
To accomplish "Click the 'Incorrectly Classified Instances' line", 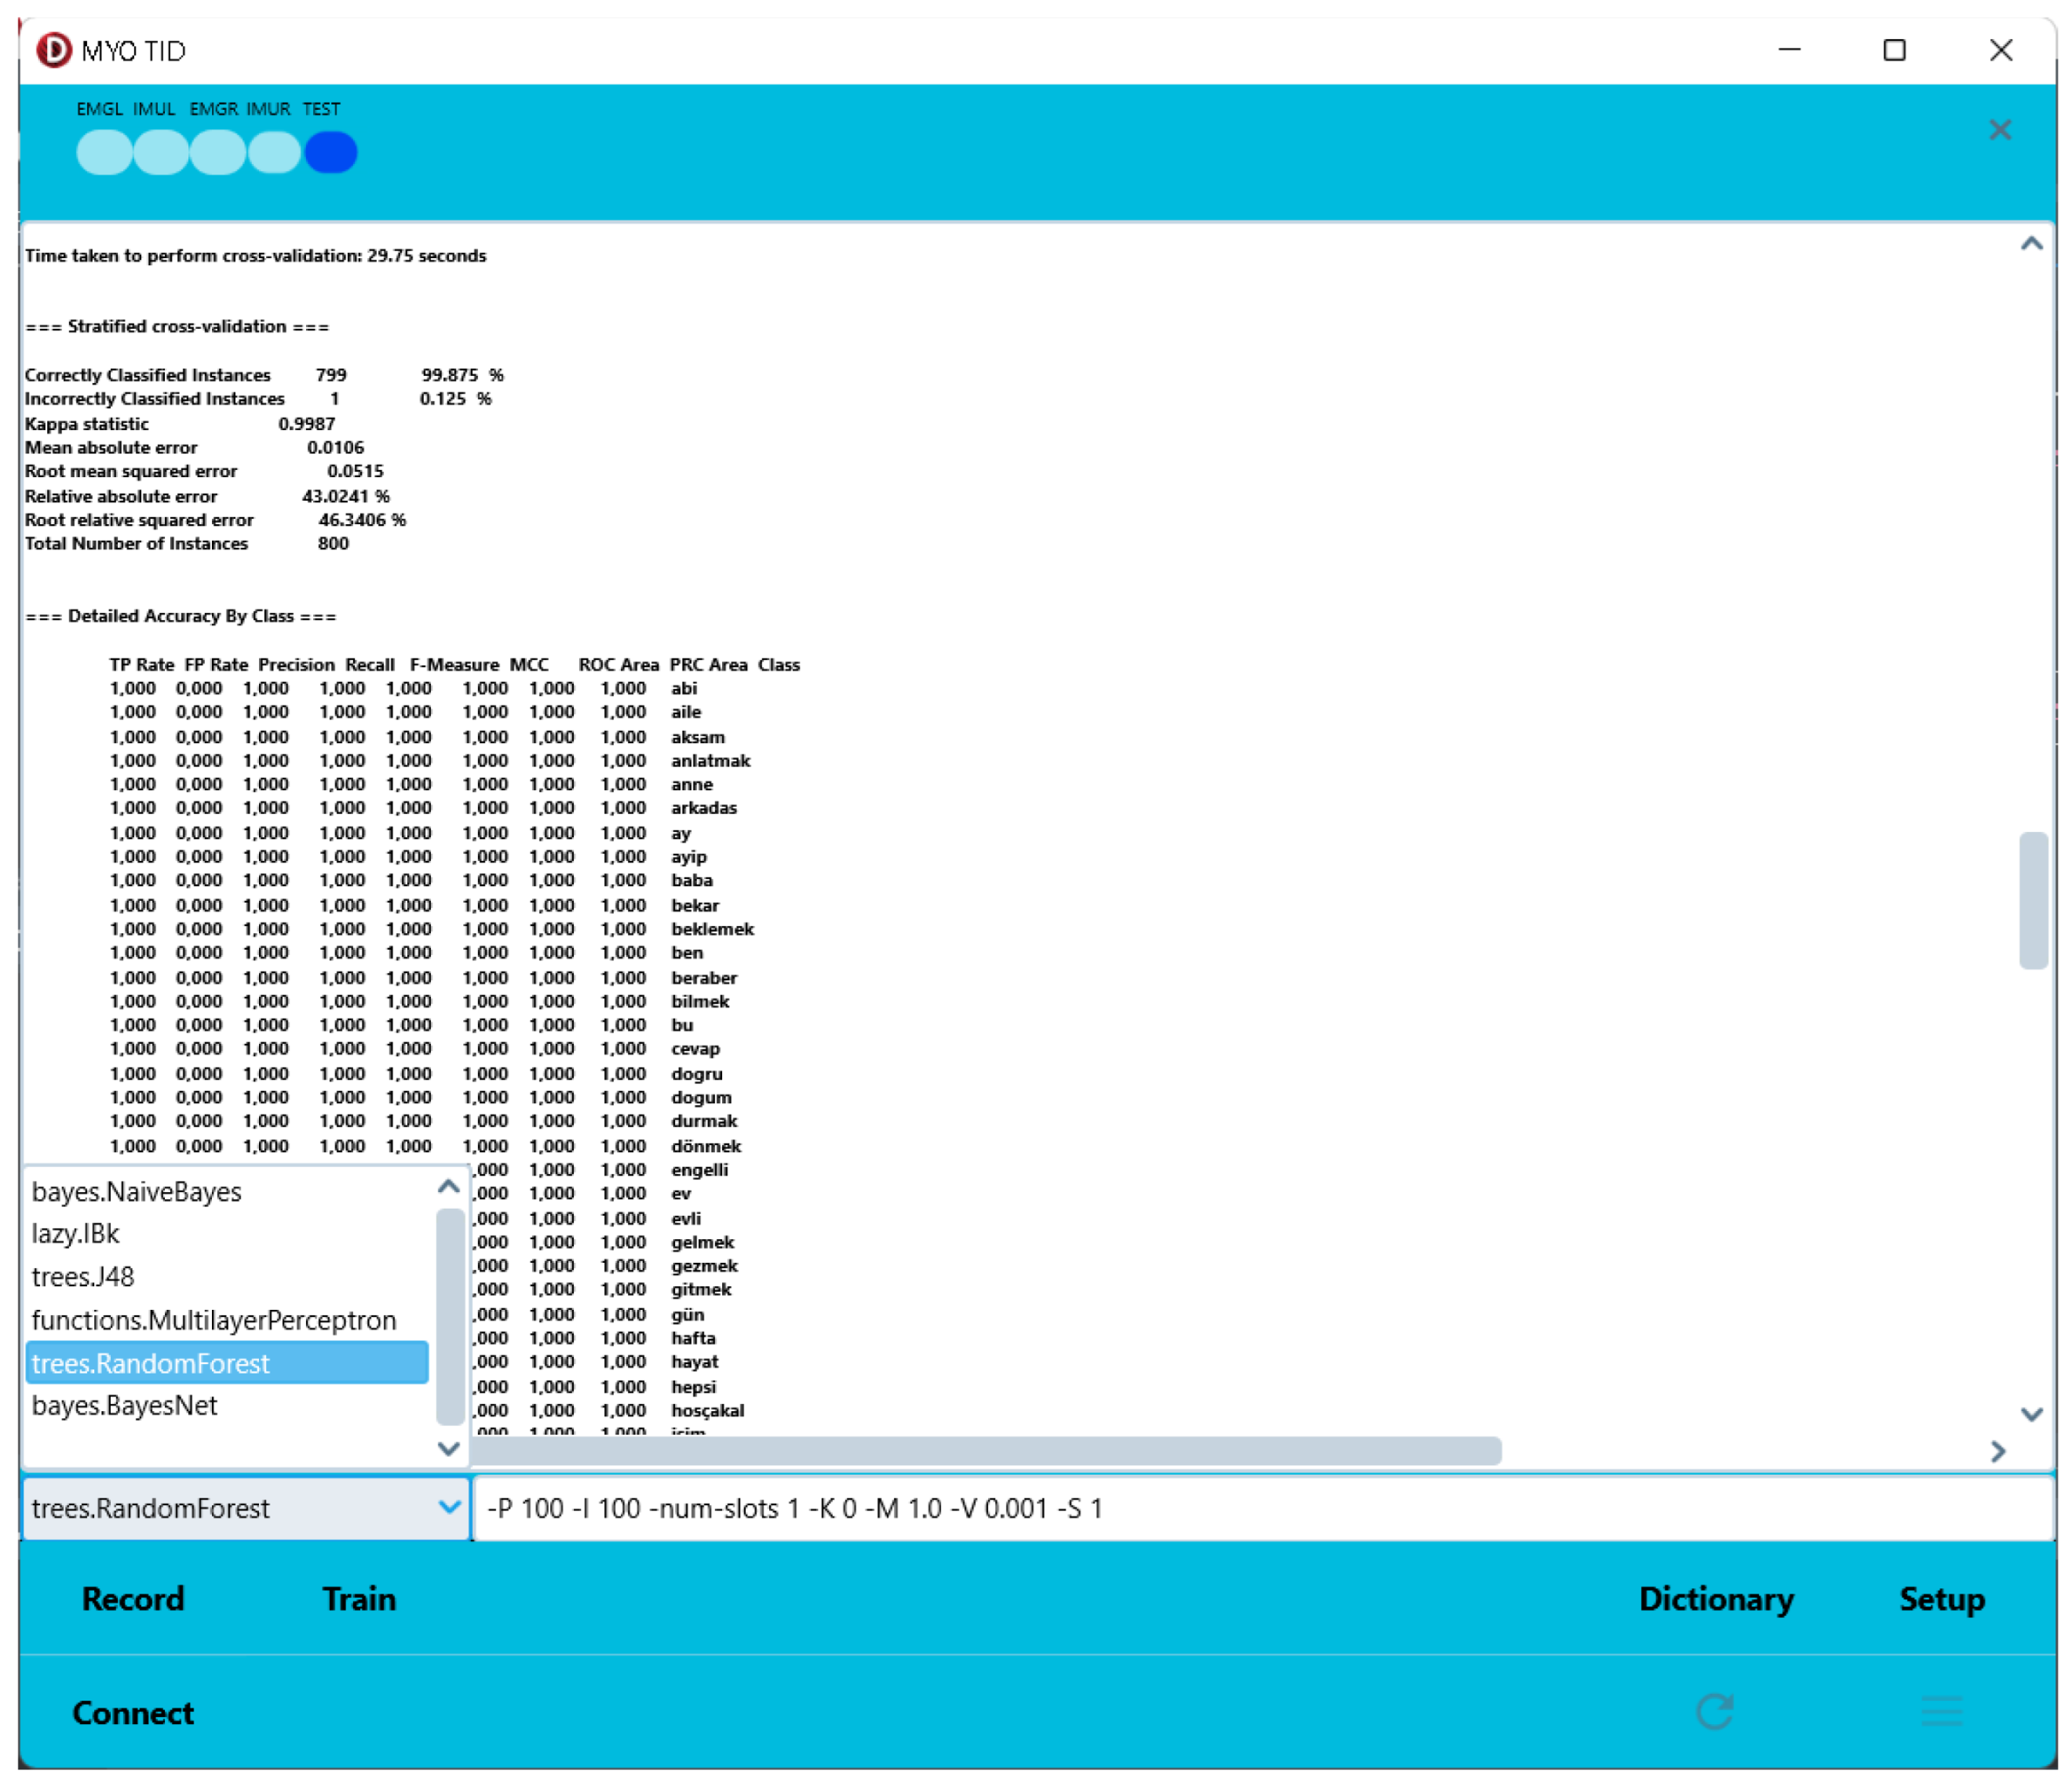I will tap(258, 399).
